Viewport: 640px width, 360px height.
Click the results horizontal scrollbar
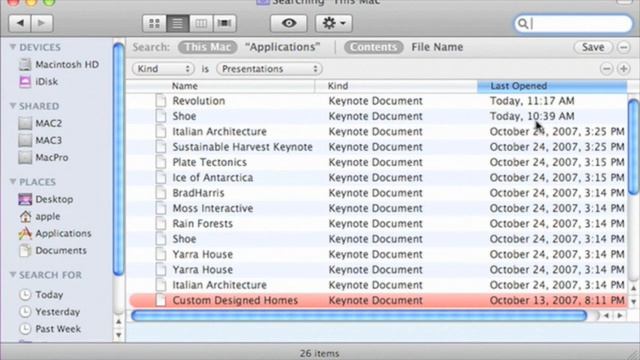359,316
